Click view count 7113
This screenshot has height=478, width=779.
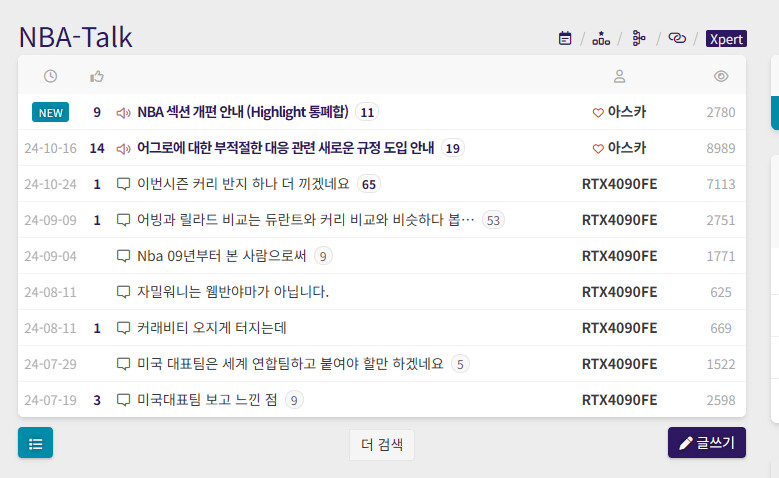(x=721, y=184)
